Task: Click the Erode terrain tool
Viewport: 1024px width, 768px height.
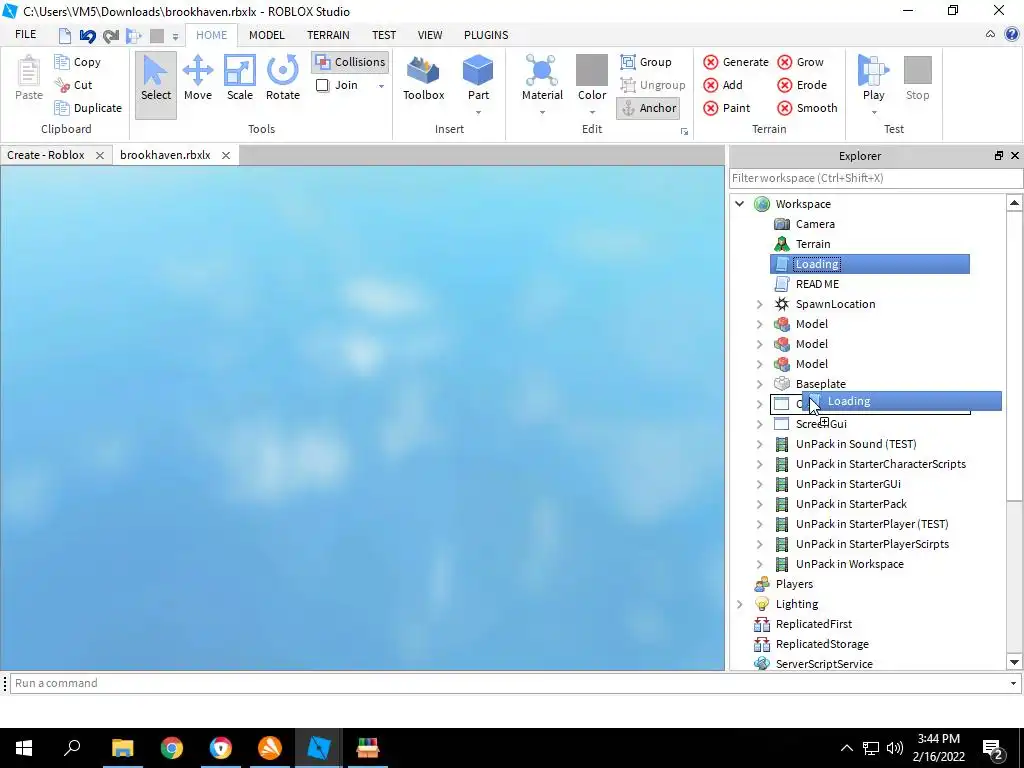Action: click(x=802, y=85)
